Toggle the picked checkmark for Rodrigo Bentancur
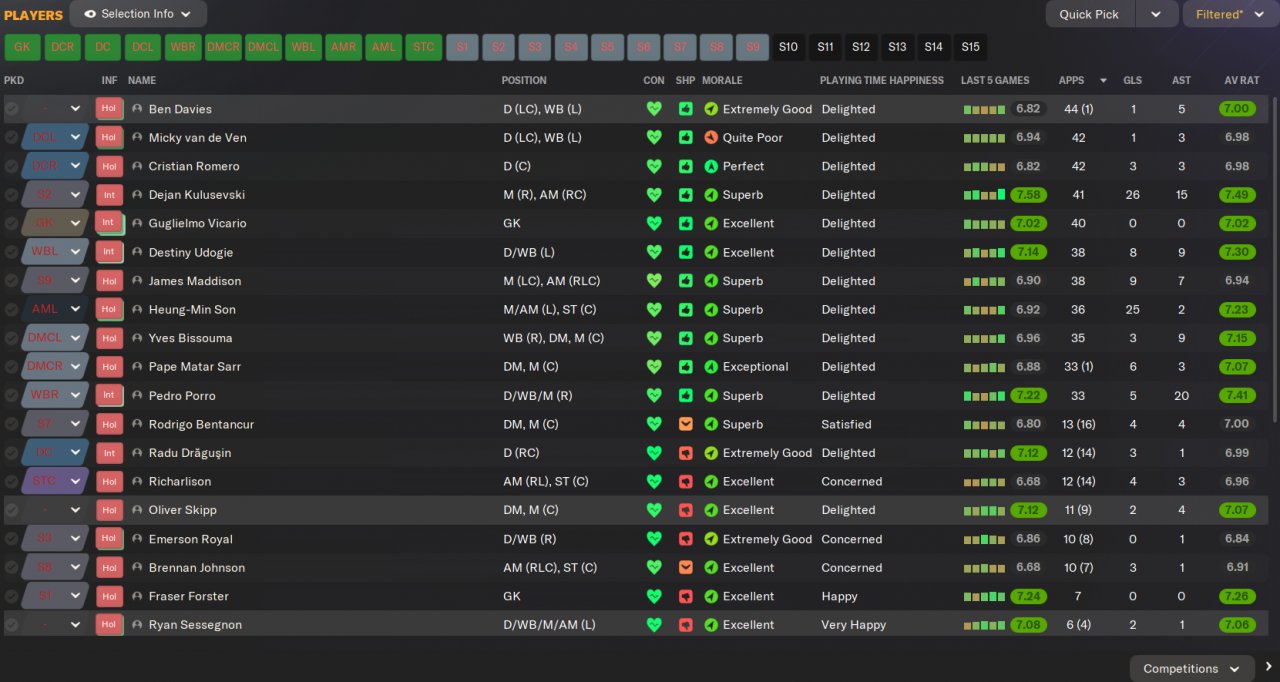The height and width of the screenshot is (682, 1280). point(11,424)
